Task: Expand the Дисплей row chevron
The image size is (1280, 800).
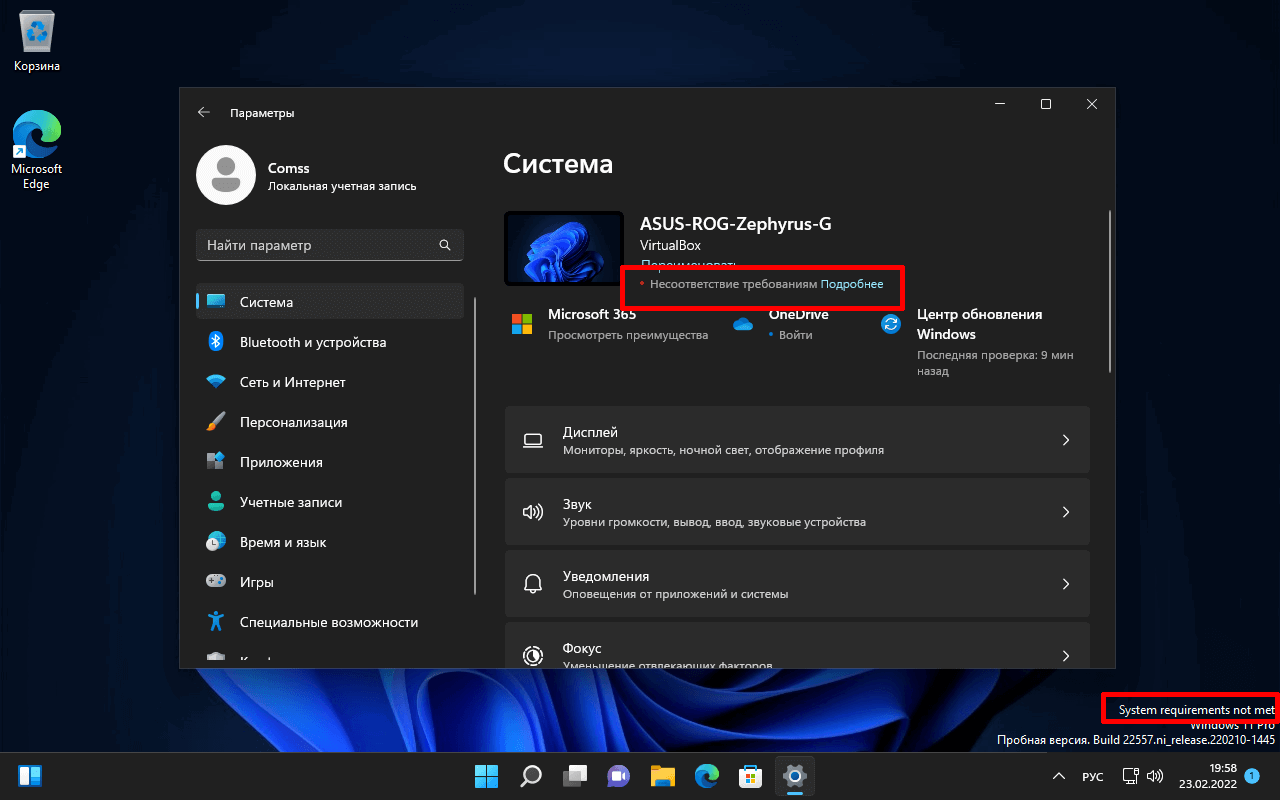Action: point(1066,440)
